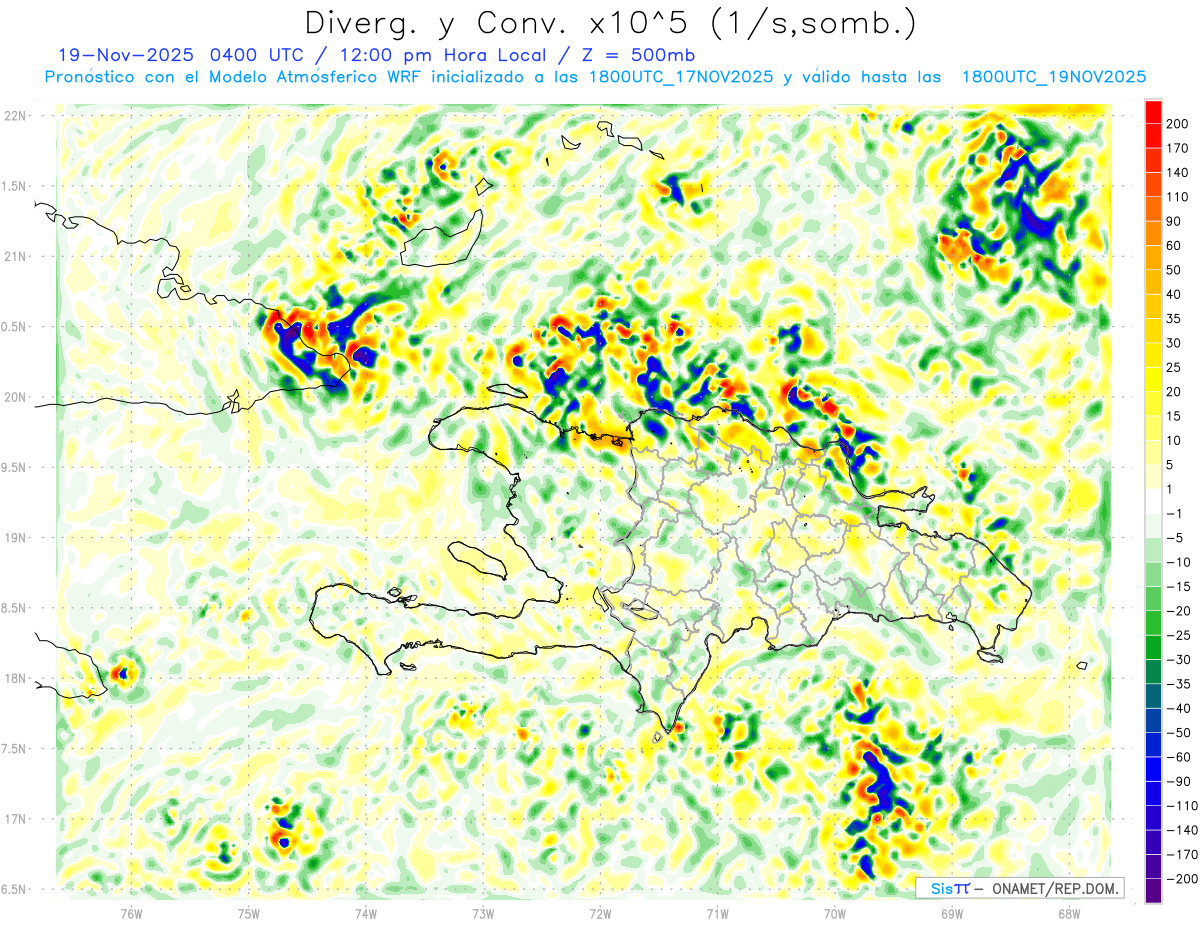Click the '30' colorbar label
The height and width of the screenshot is (927, 1200).
1174,343
